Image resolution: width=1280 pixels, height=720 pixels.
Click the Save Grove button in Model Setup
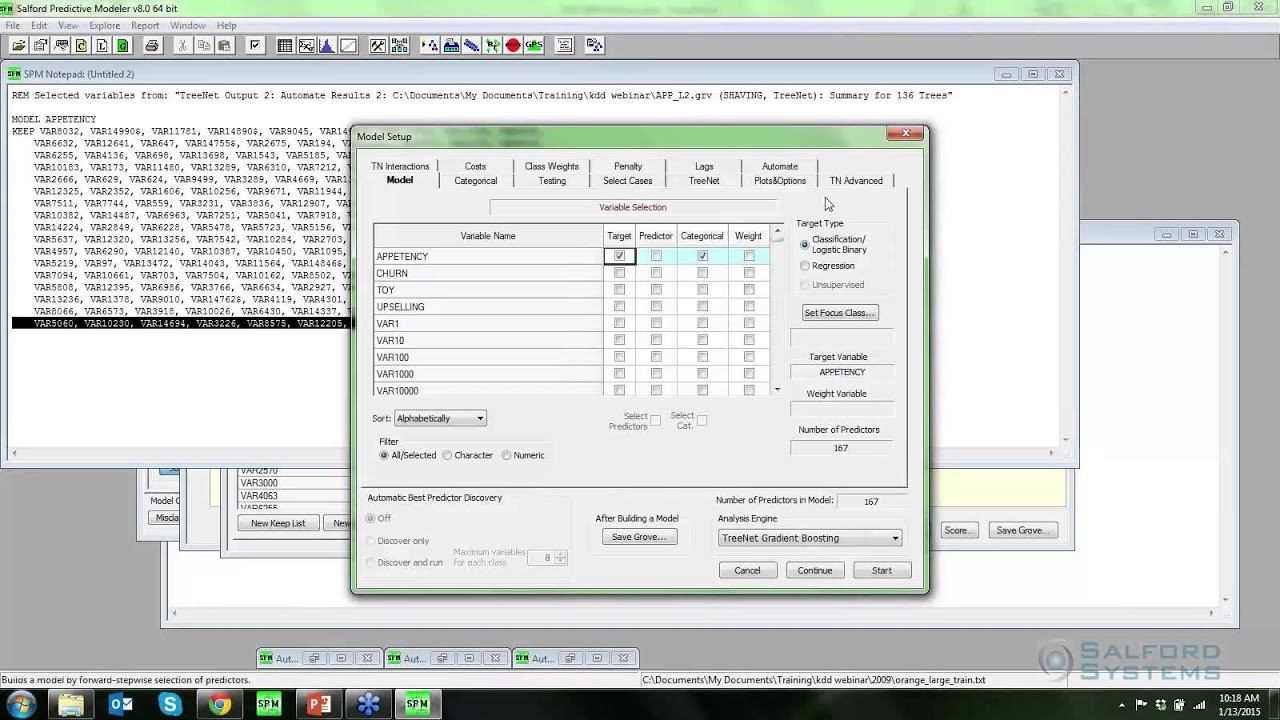(638, 537)
